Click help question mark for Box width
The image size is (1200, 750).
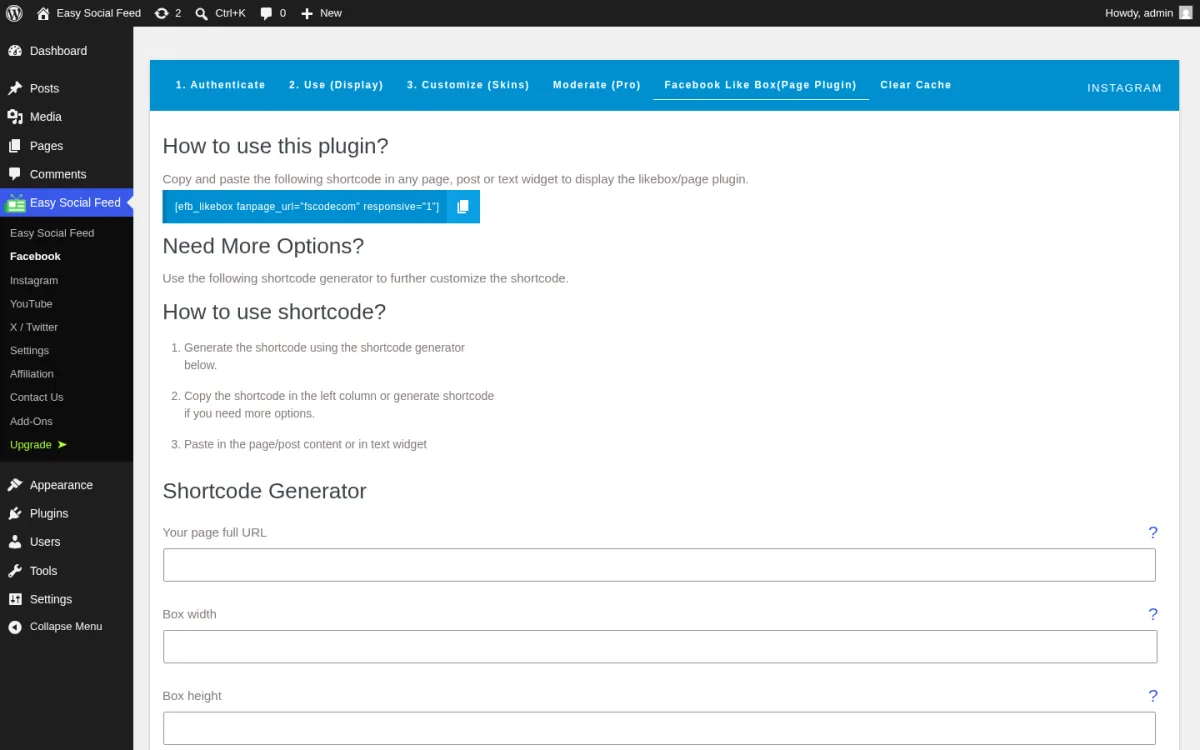coord(1153,615)
